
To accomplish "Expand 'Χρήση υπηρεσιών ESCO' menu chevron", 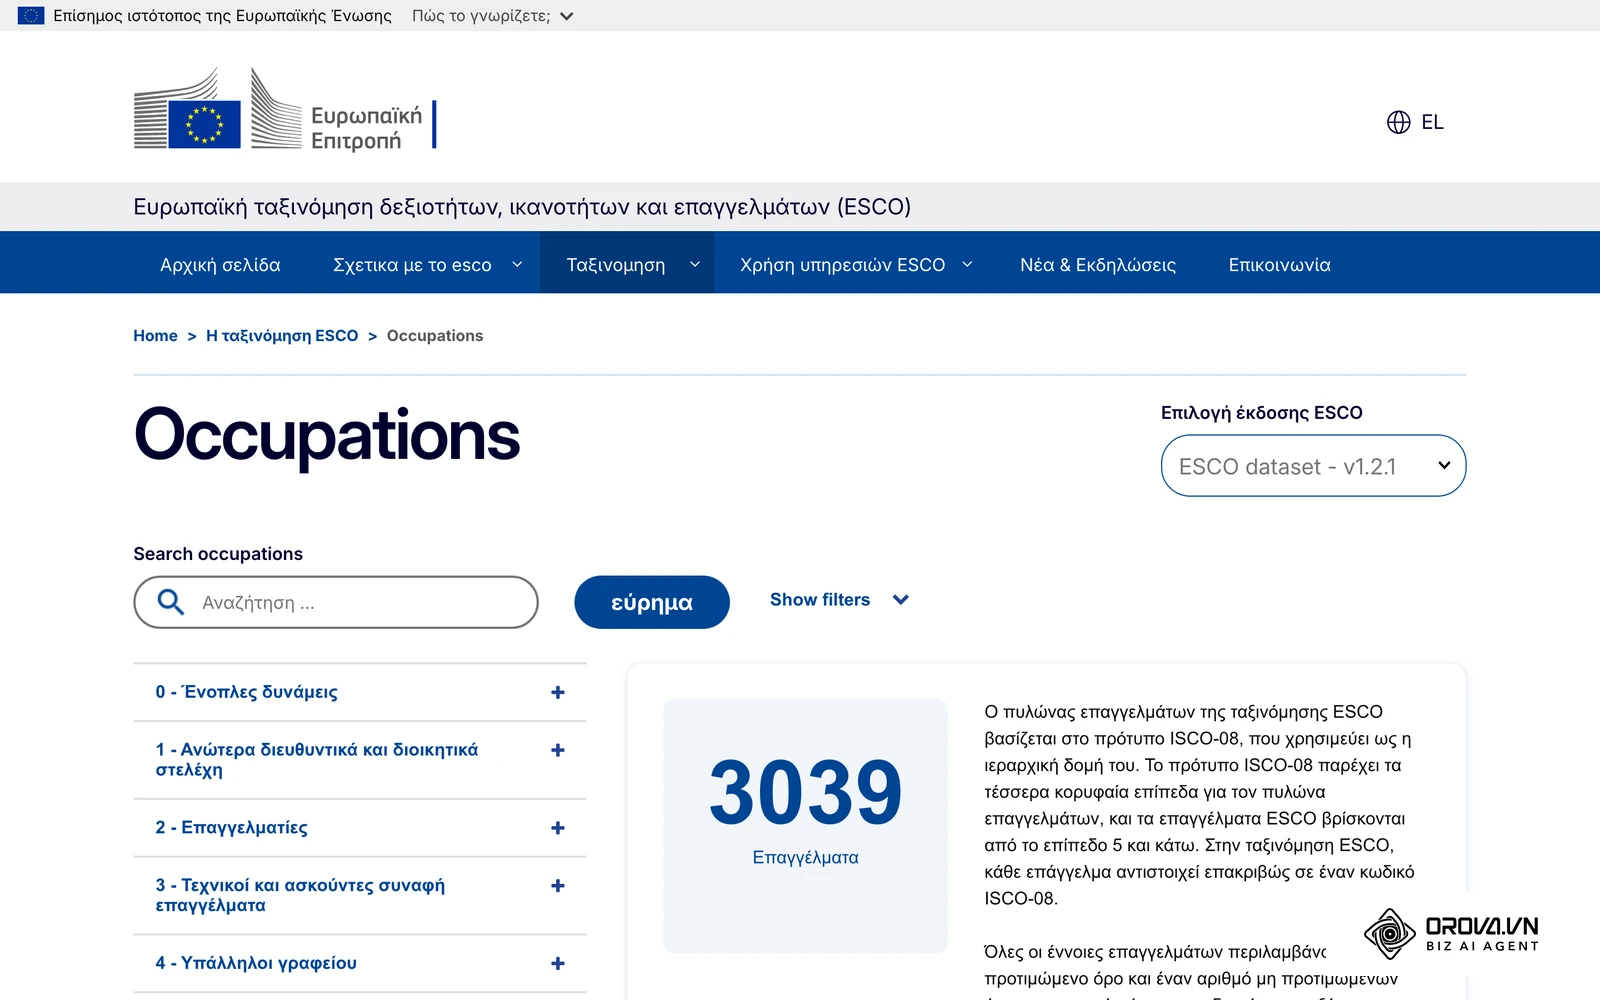I will pos(967,264).
